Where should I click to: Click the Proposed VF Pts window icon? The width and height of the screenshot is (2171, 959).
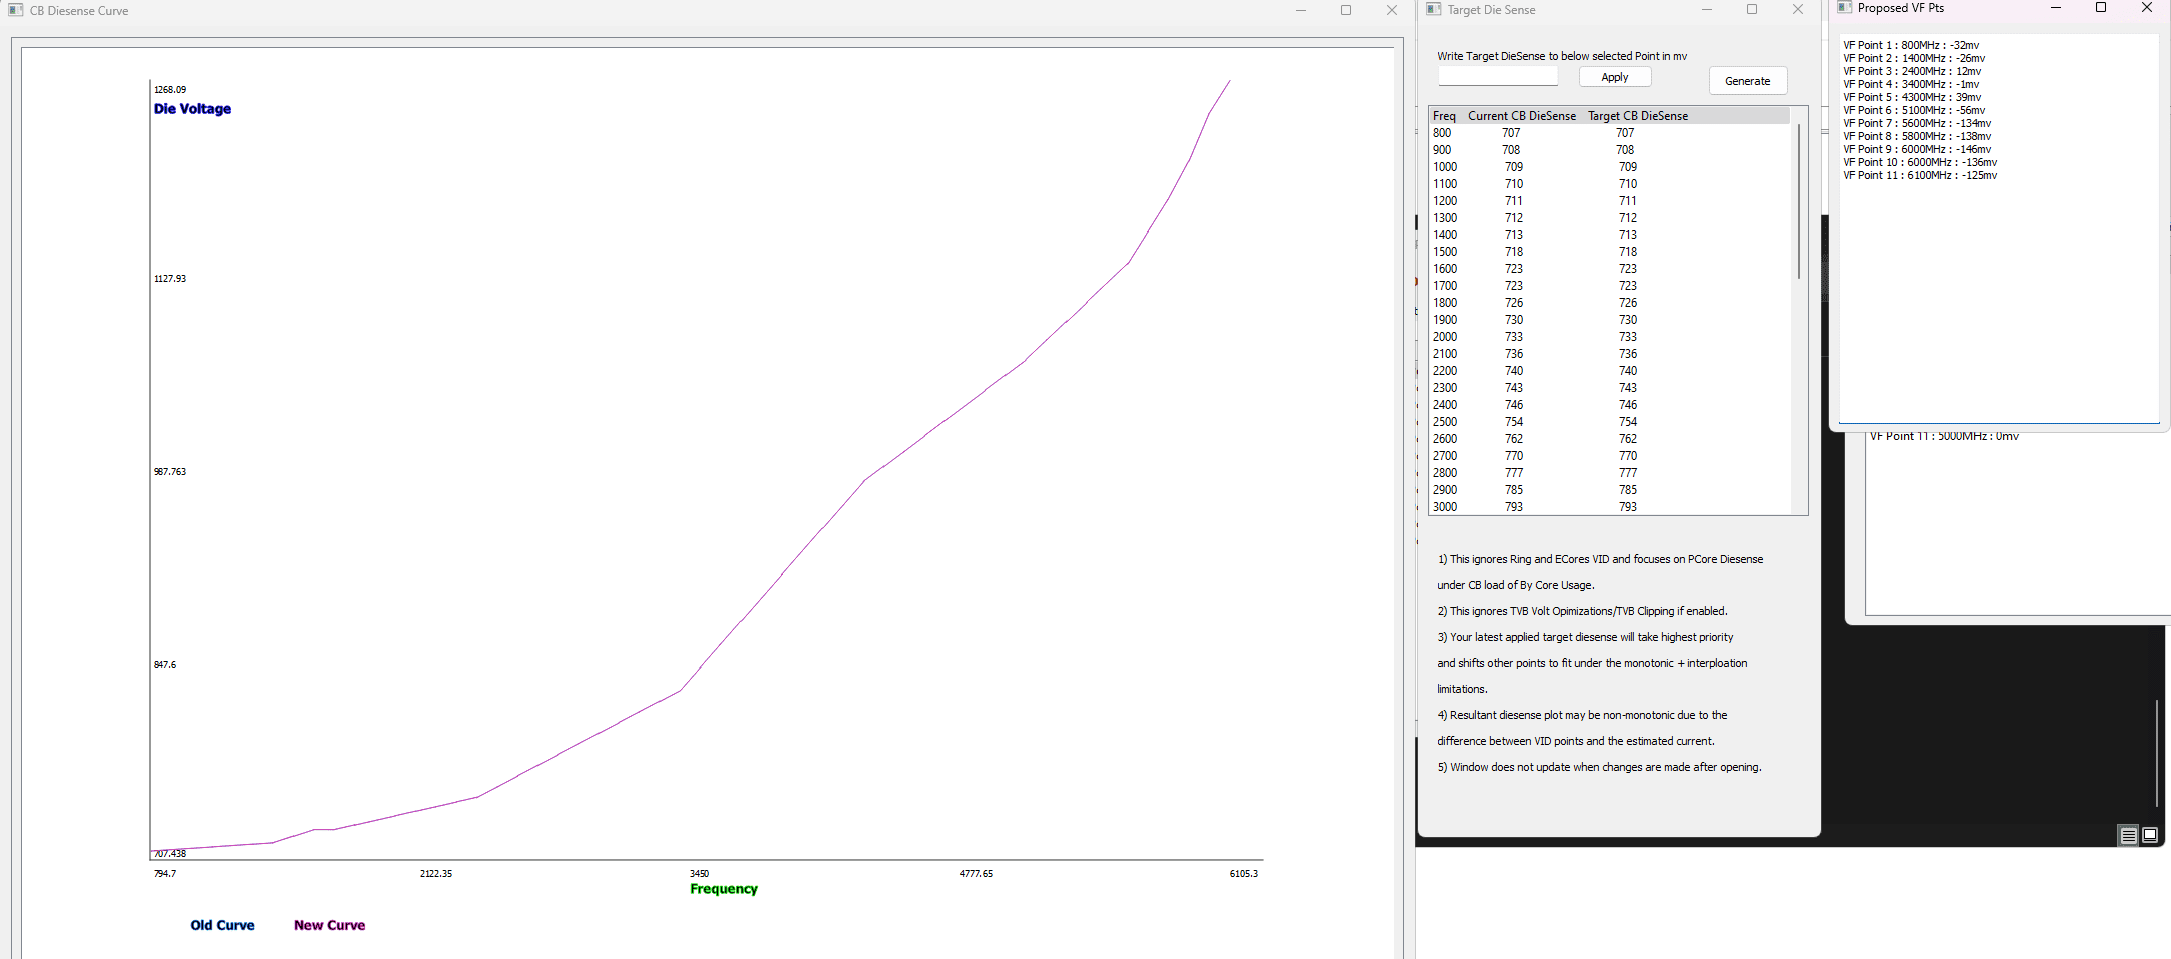[x=1845, y=7]
